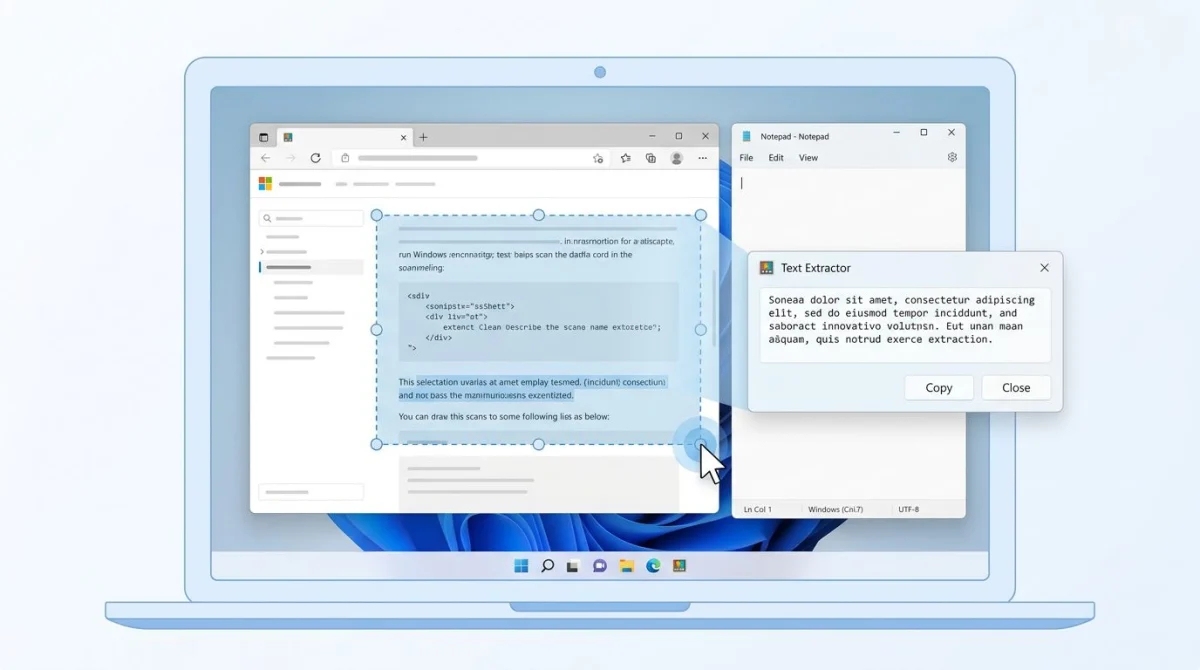Click the Text Extractor app icon
Image resolution: width=1200 pixels, height=670 pixels.
[x=767, y=268]
